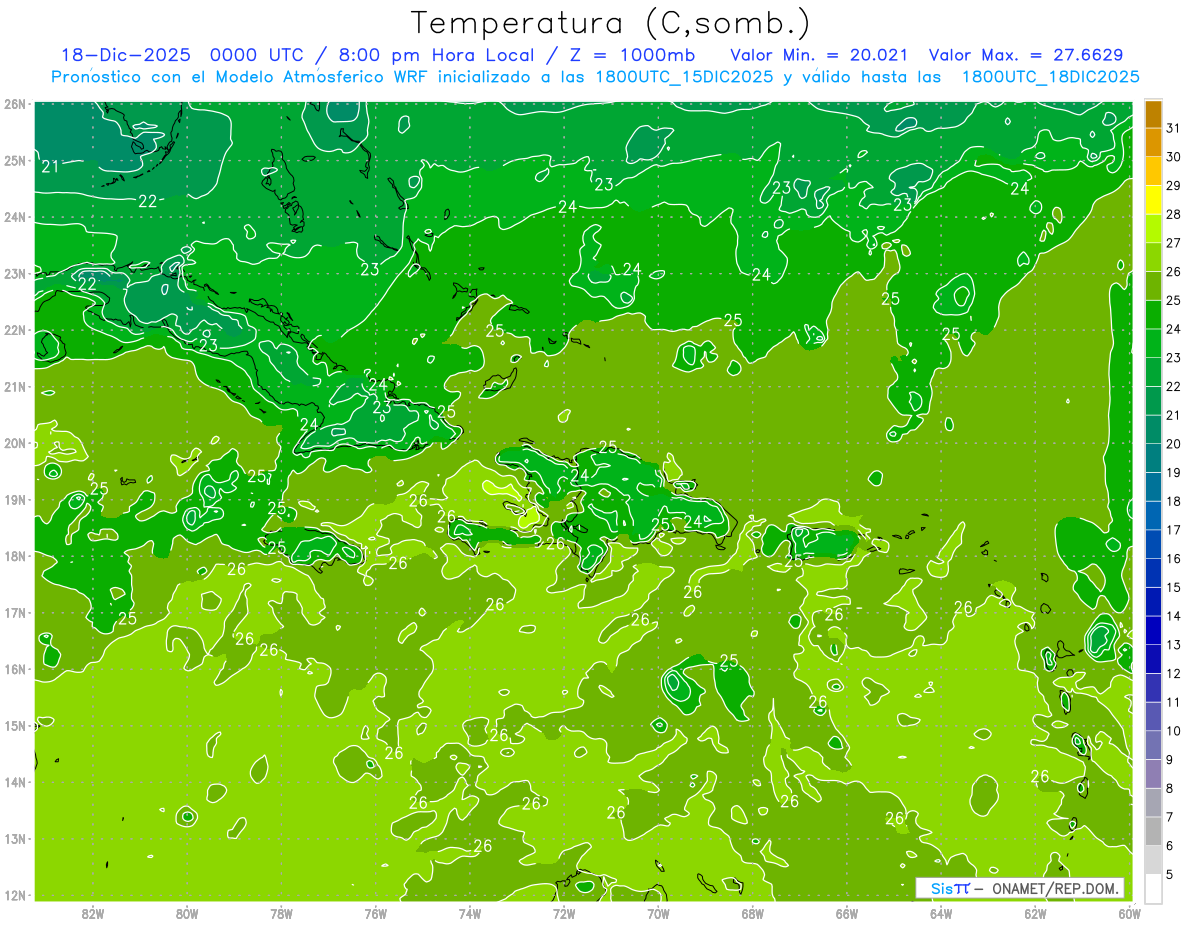Click the 60W longitude axis label

pos(1130,912)
